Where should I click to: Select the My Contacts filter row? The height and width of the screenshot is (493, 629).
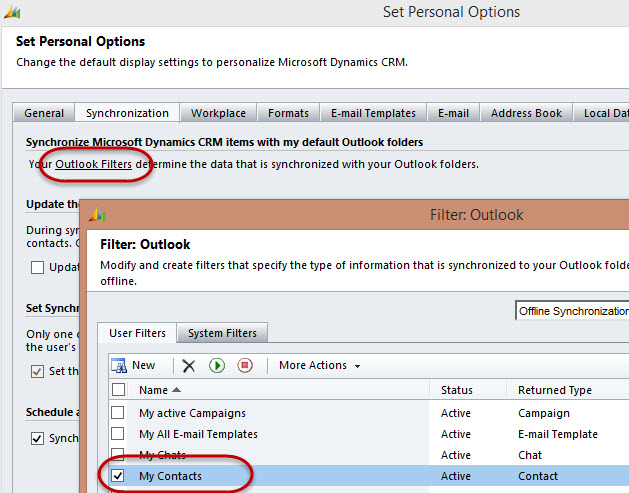click(x=280, y=476)
